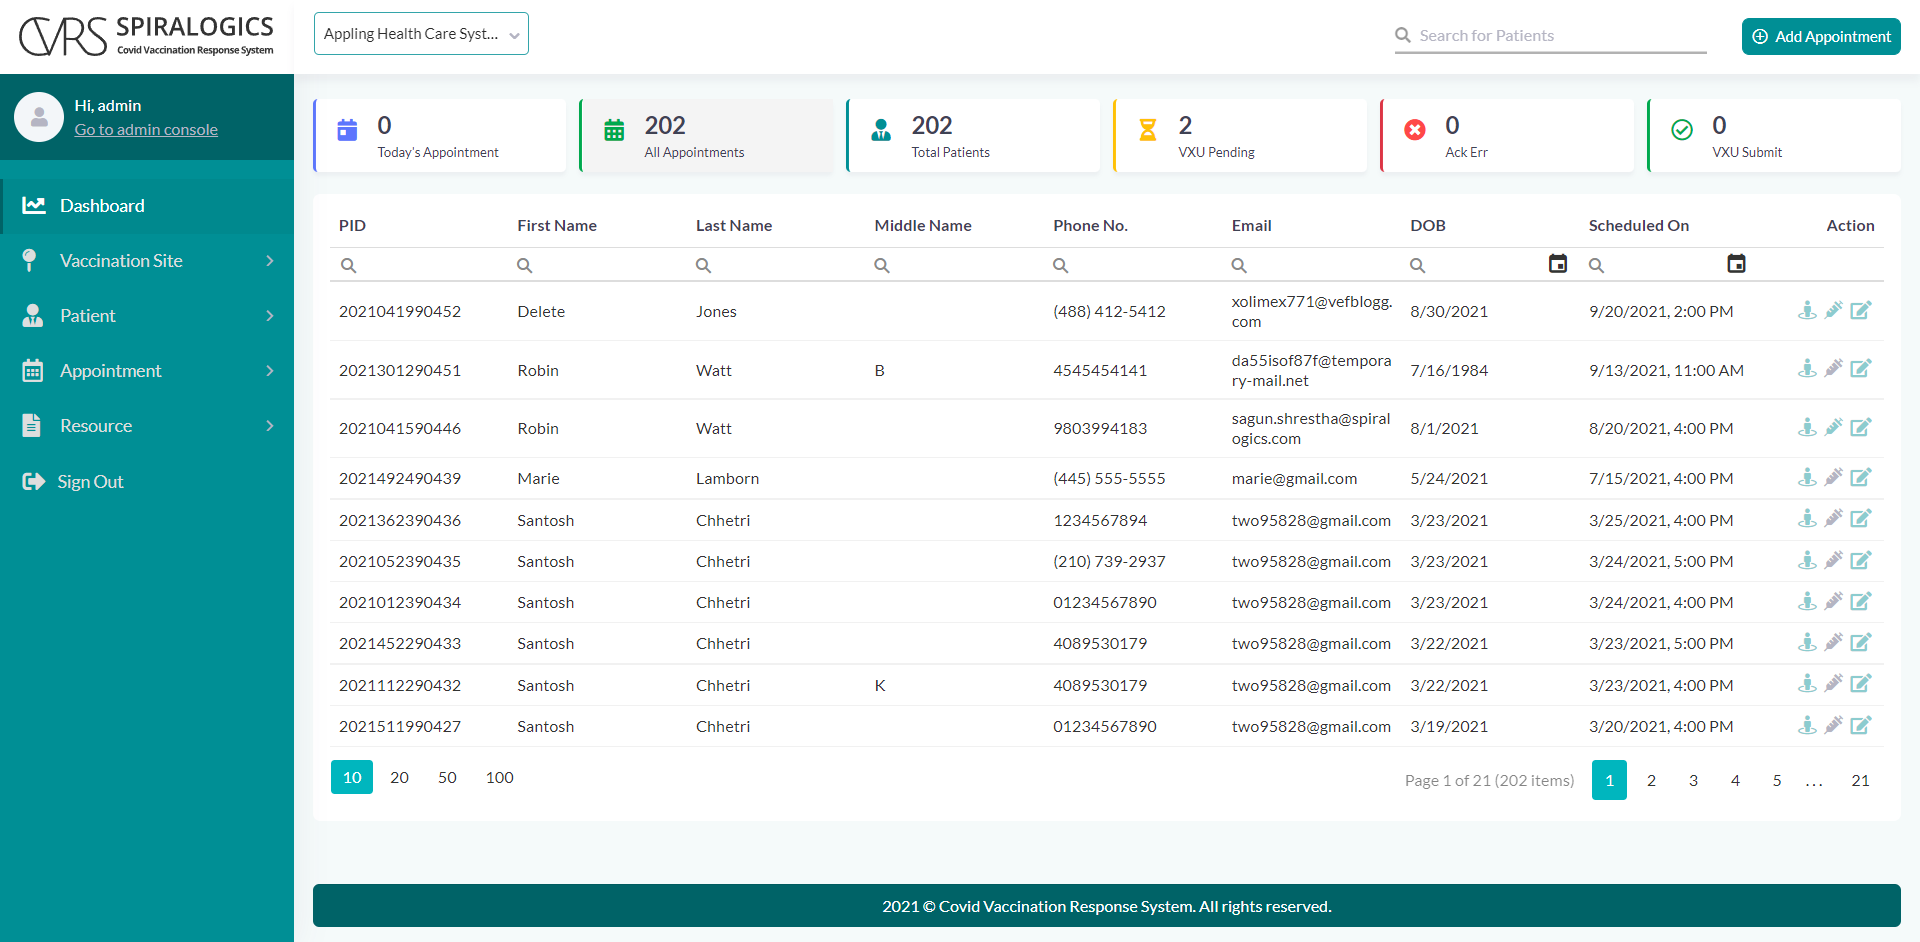Click the edit icon for PID 2021301290451
This screenshot has width=1920, height=942.
1860,368
